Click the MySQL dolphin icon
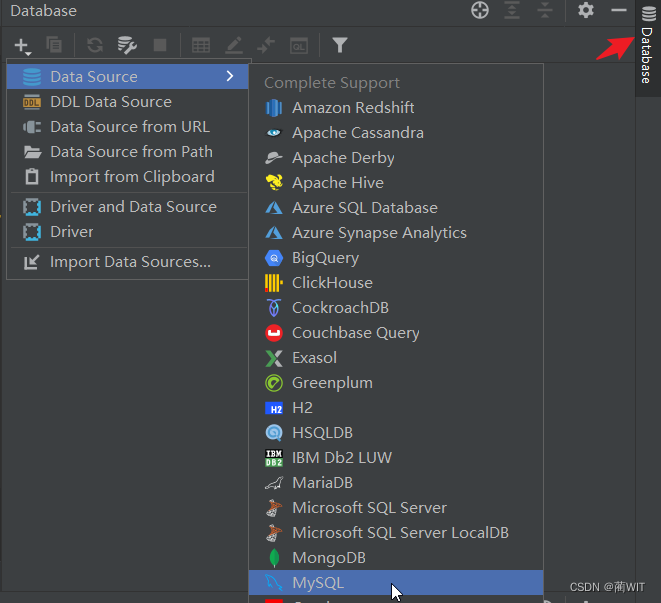The width and height of the screenshot is (661, 603). coord(274,583)
